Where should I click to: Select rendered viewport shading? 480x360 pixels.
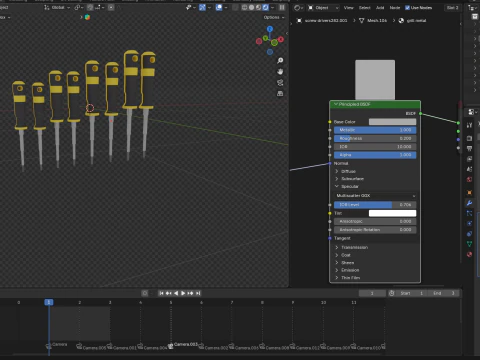pos(265,7)
